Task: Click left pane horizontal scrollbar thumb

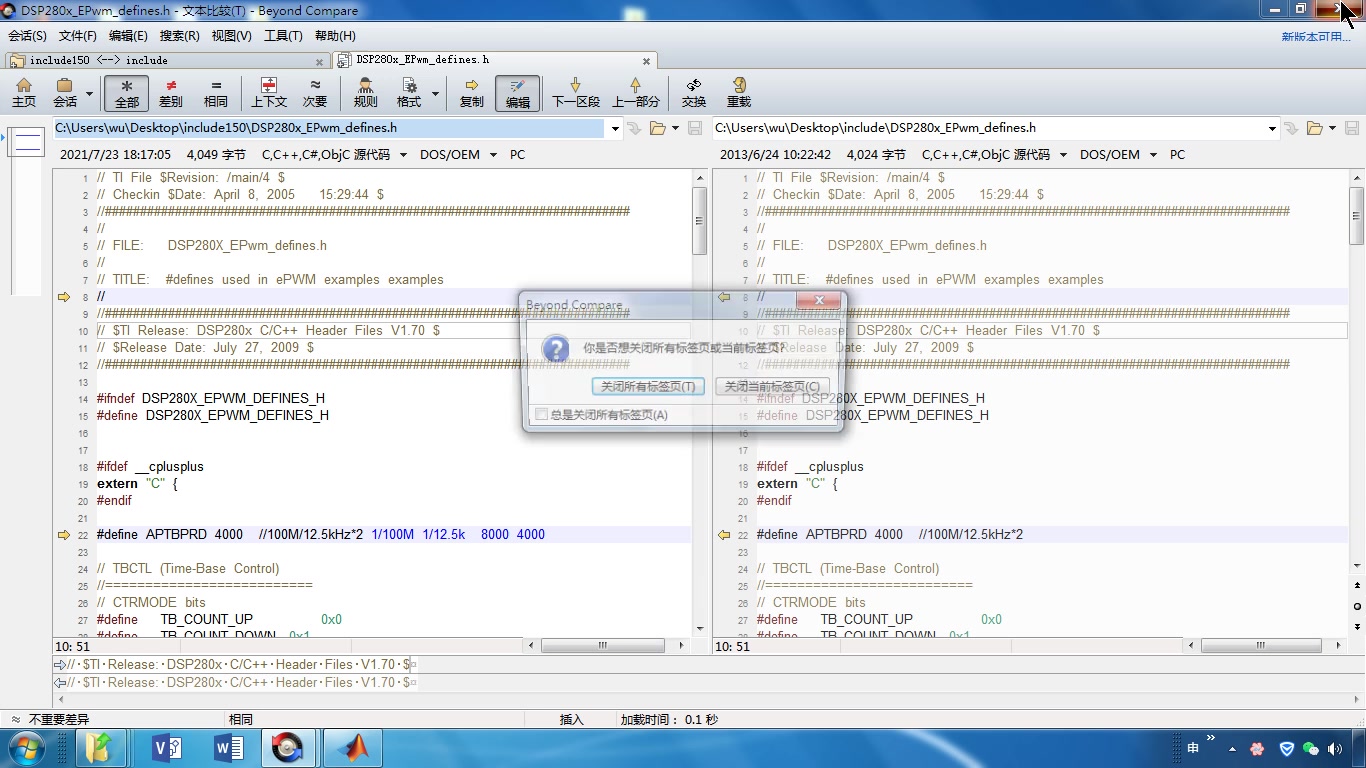Action: (x=602, y=646)
